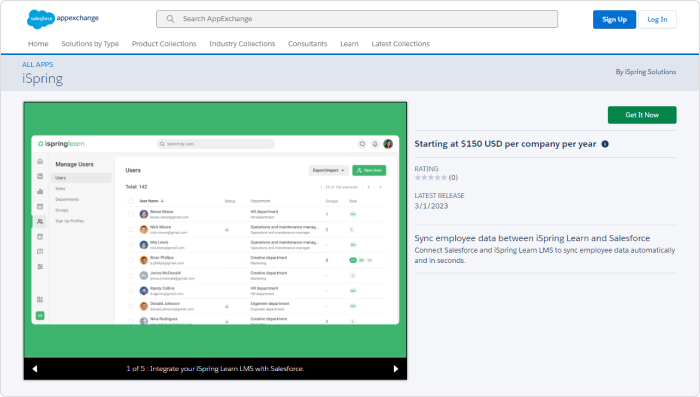Select the checkbox beside Mia Lewis
The image size is (700, 397).
click(131, 245)
